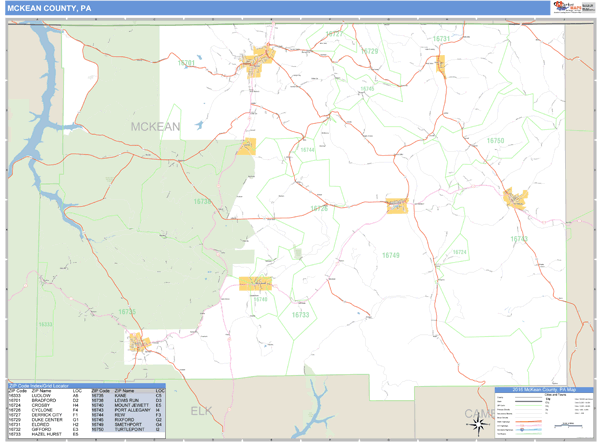Select the yellow Smethport borough area
Screen dimensions: 600x442
click(397, 206)
